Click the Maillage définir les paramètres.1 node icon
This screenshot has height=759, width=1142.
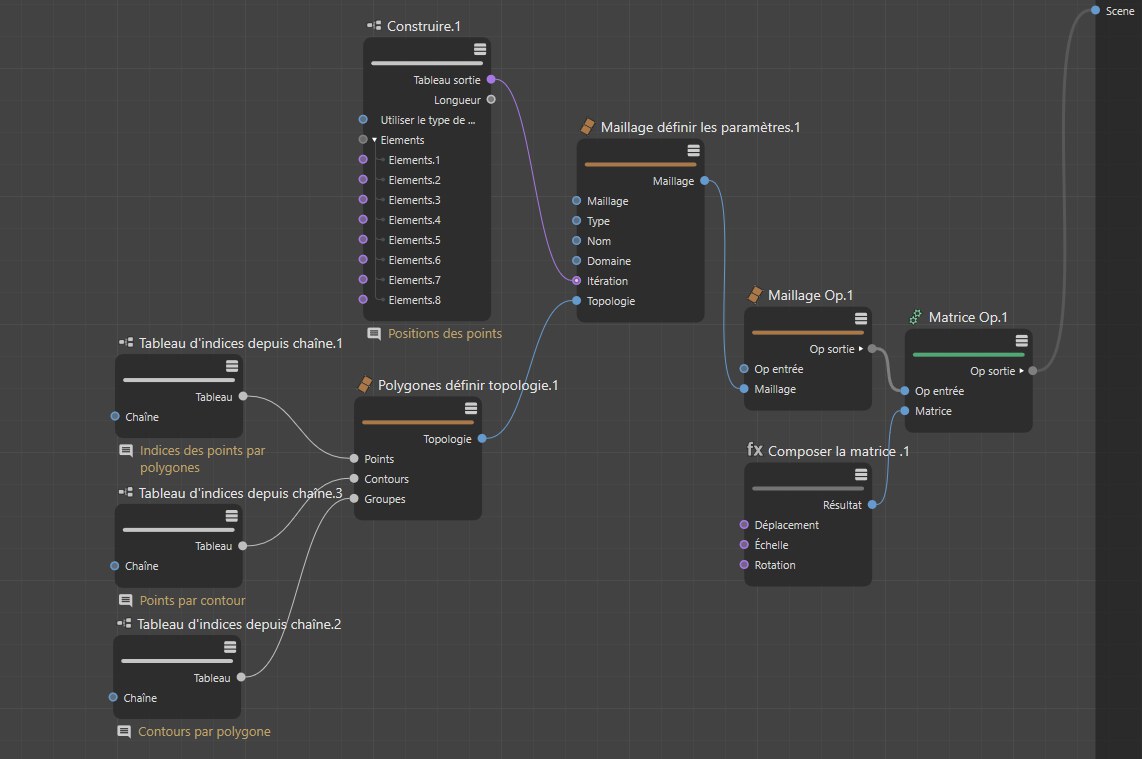588,127
